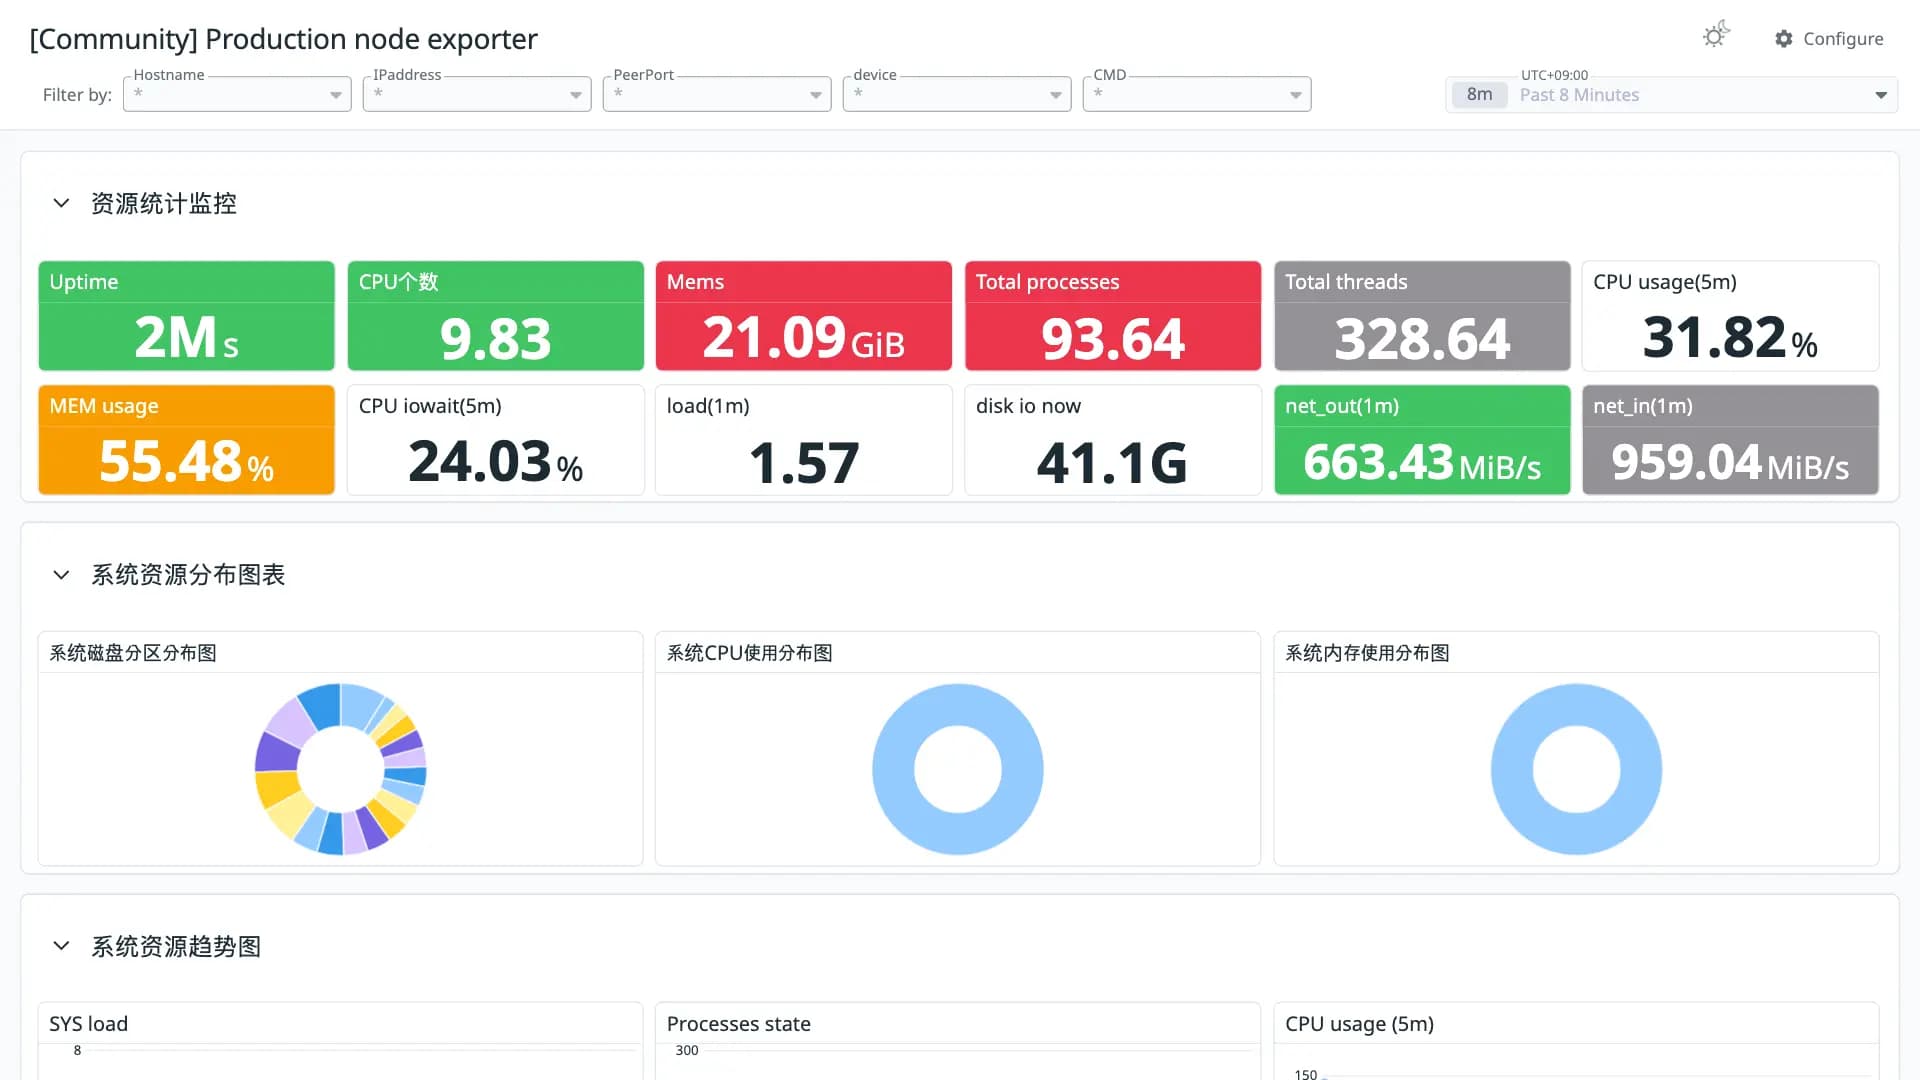Click the disk io now 41.1G value
This screenshot has width=1920, height=1080.
point(1112,463)
